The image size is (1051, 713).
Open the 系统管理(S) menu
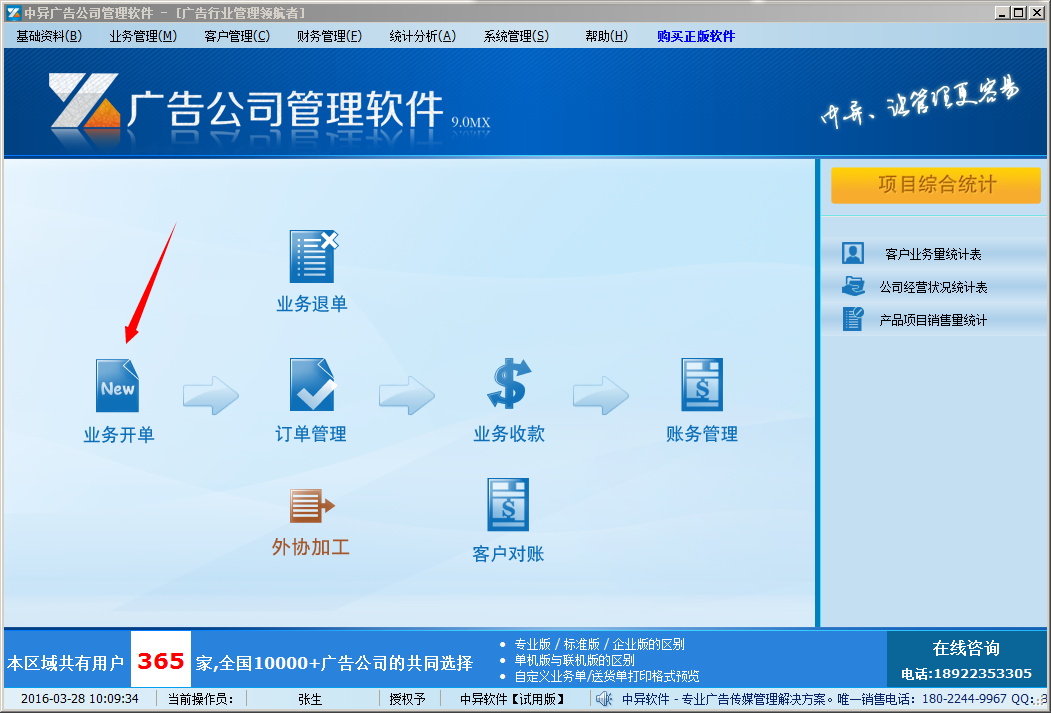click(x=516, y=36)
